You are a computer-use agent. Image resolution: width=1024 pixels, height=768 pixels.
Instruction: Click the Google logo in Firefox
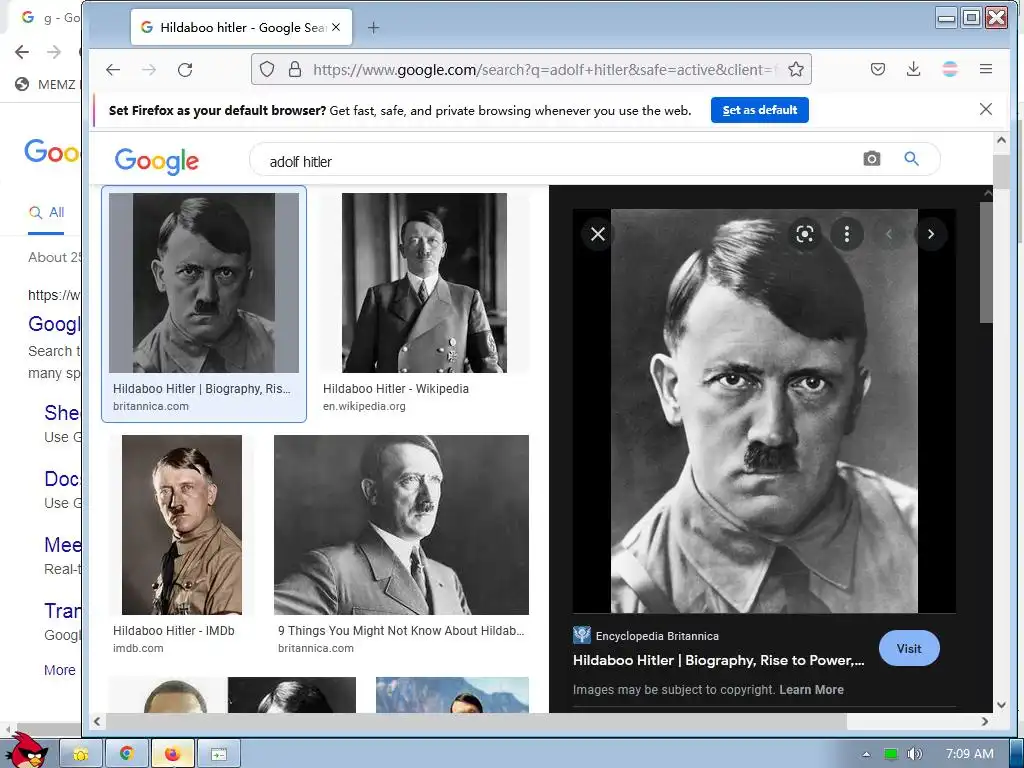point(157,160)
